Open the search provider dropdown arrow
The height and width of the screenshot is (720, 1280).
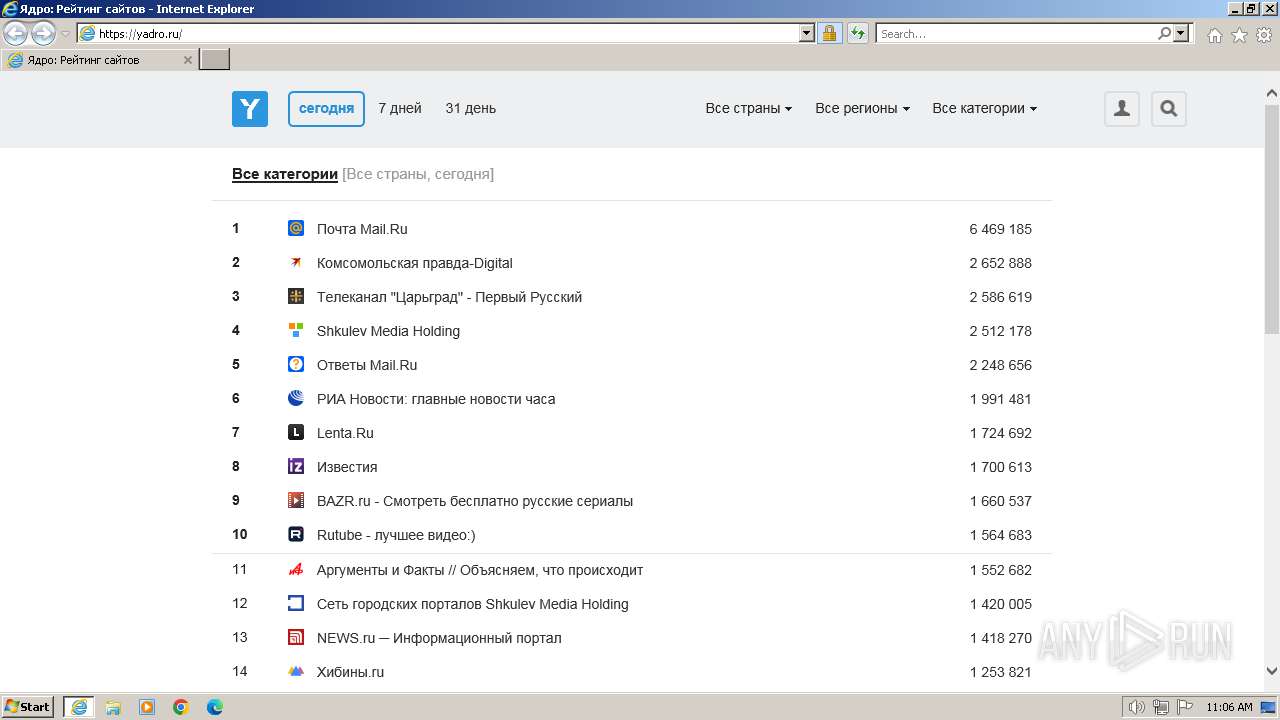pos(1181,33)
